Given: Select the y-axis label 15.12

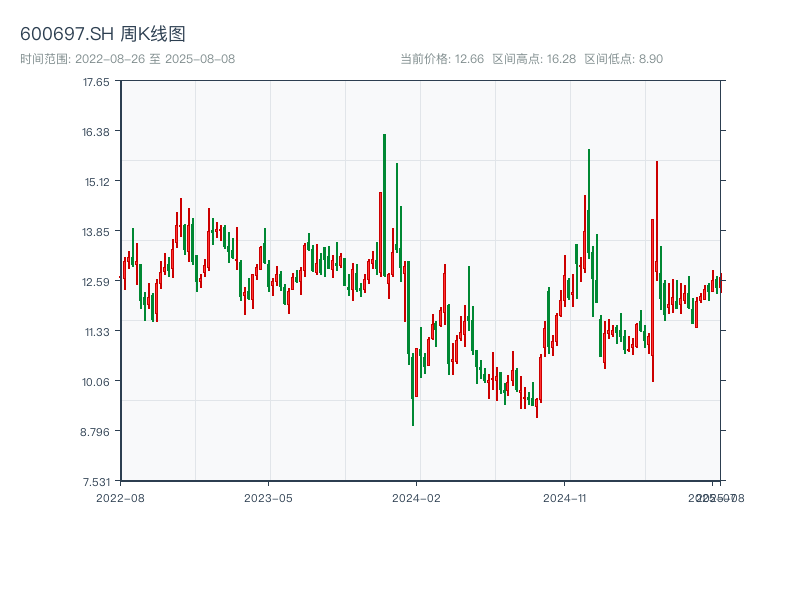Looking at the screenshot, I should click(97, 182).
